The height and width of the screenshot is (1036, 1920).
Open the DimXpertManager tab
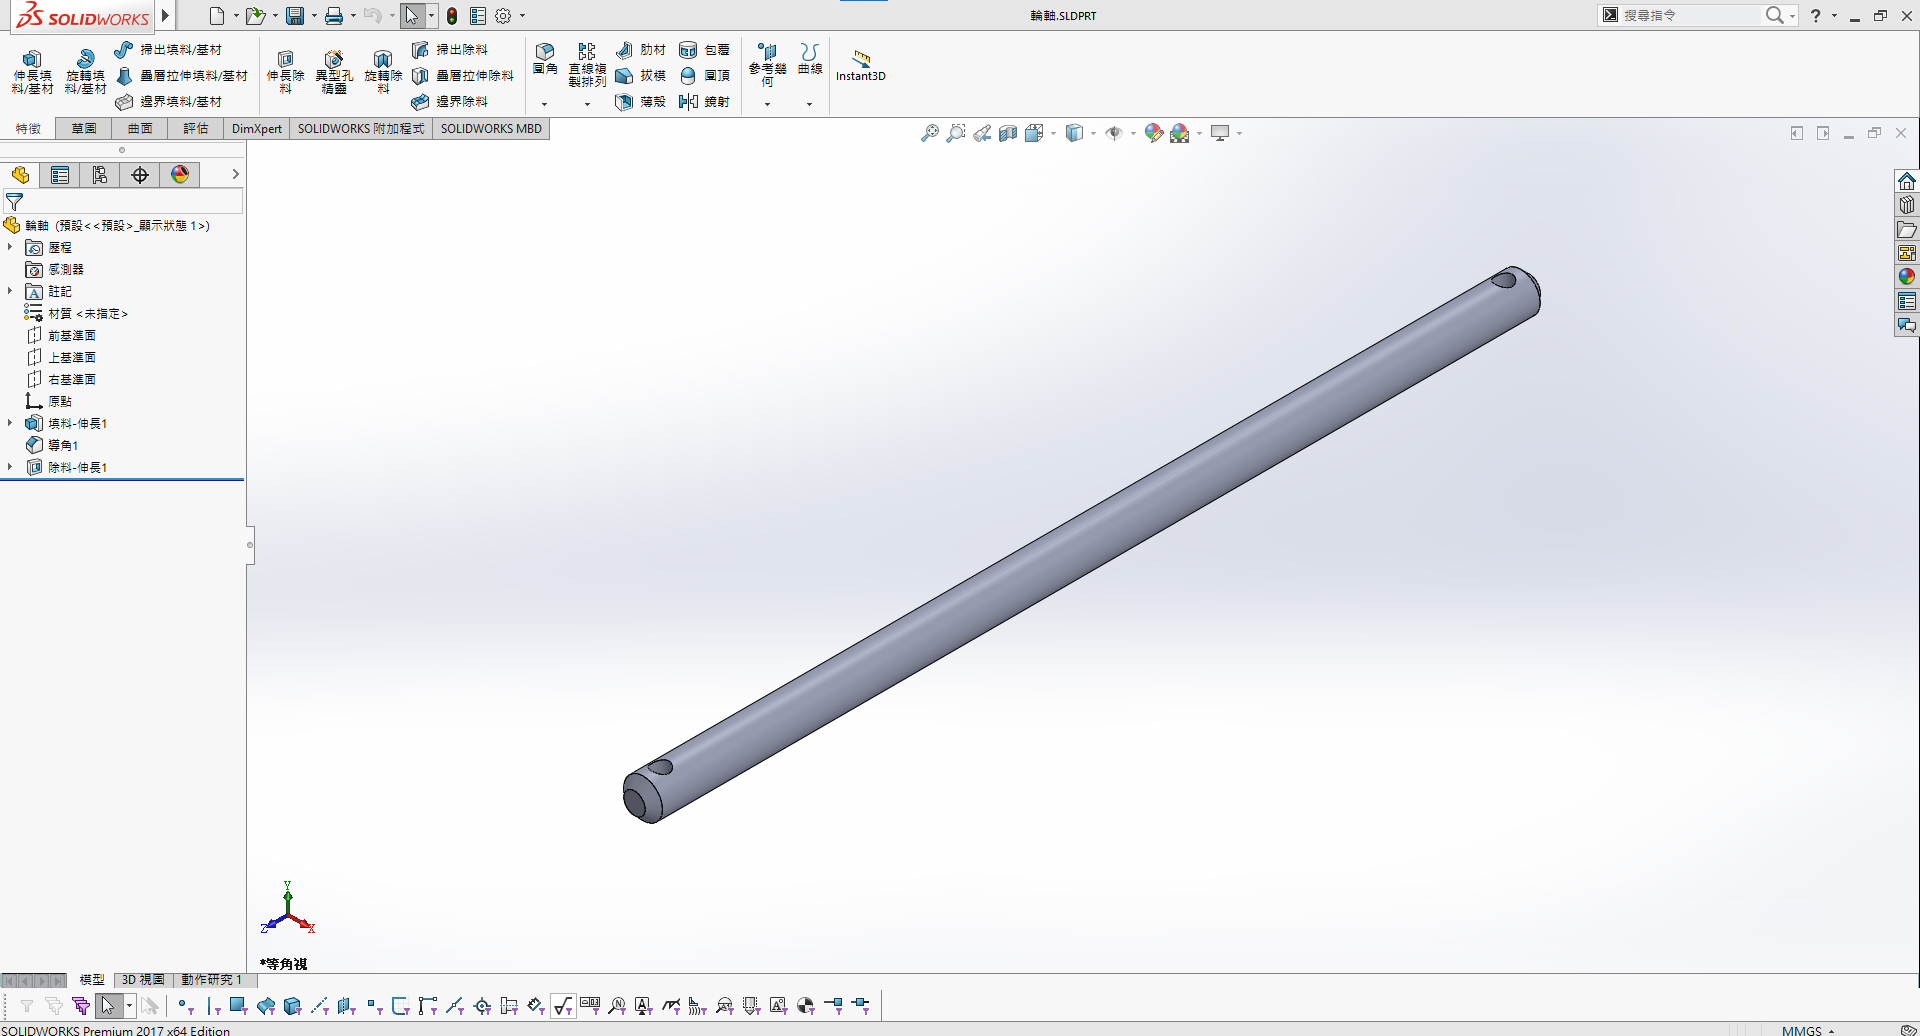[140, 175]
